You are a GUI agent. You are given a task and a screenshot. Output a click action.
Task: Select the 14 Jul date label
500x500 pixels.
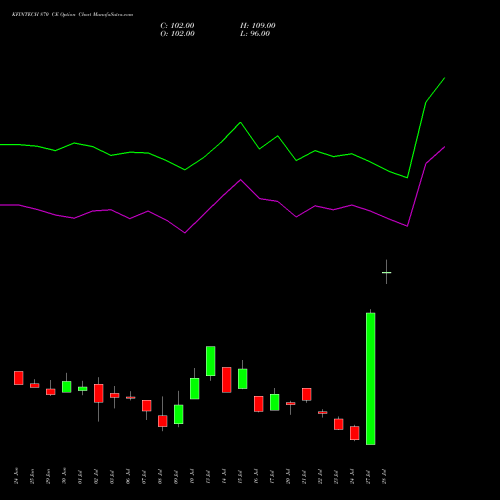[224, 477]
